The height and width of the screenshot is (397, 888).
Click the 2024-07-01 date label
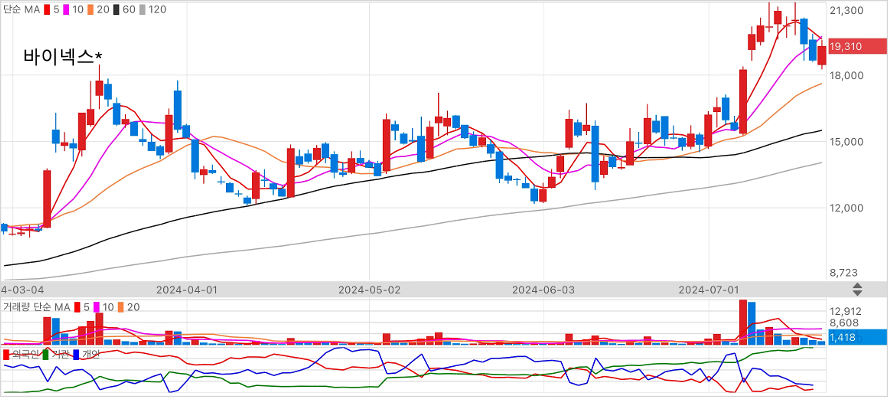coord(709,289)
